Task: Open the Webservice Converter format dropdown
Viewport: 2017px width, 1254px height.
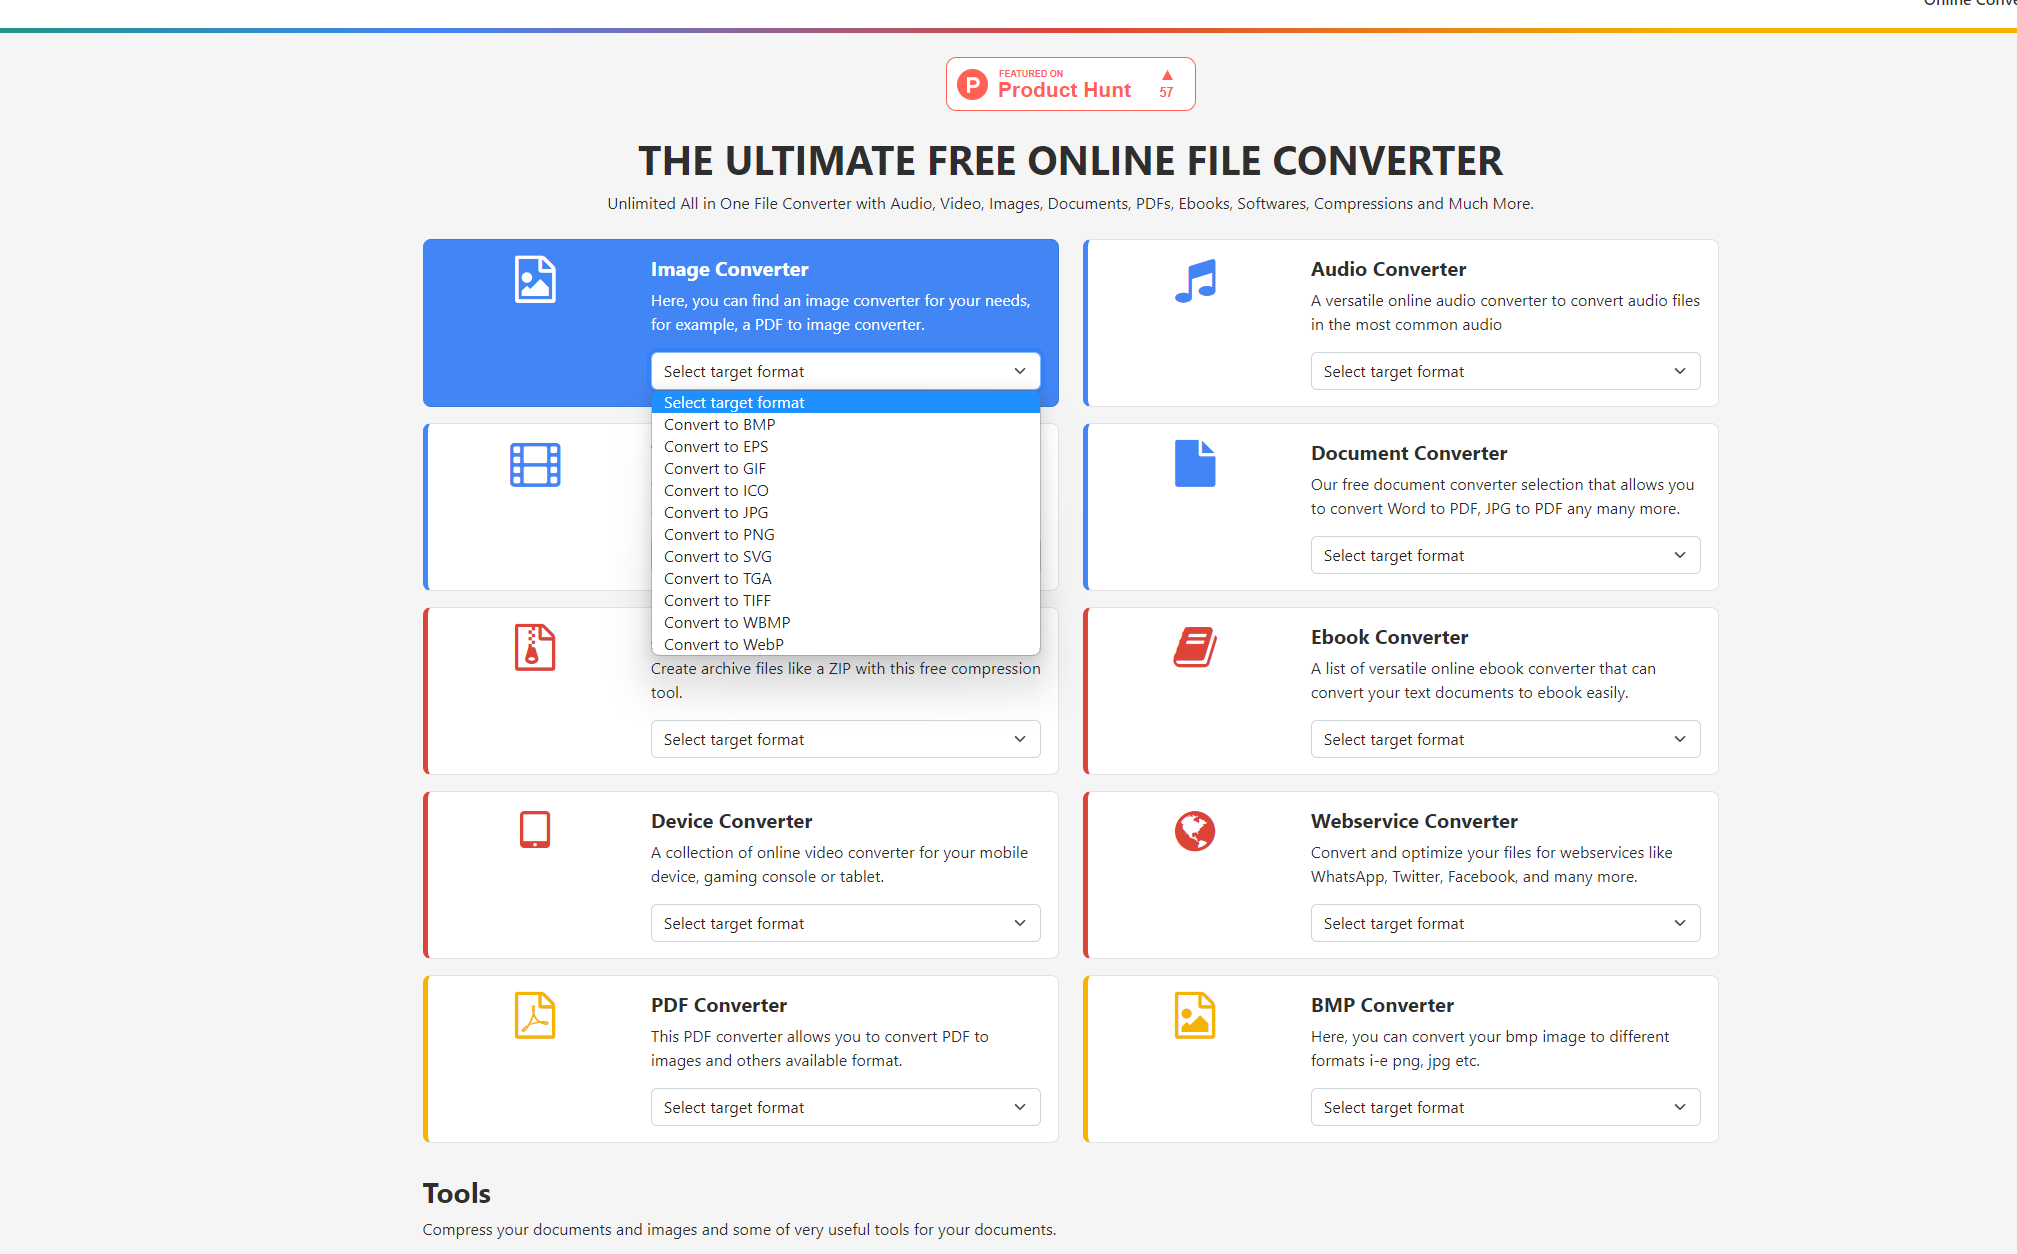Action: [x=1504, y=922]
